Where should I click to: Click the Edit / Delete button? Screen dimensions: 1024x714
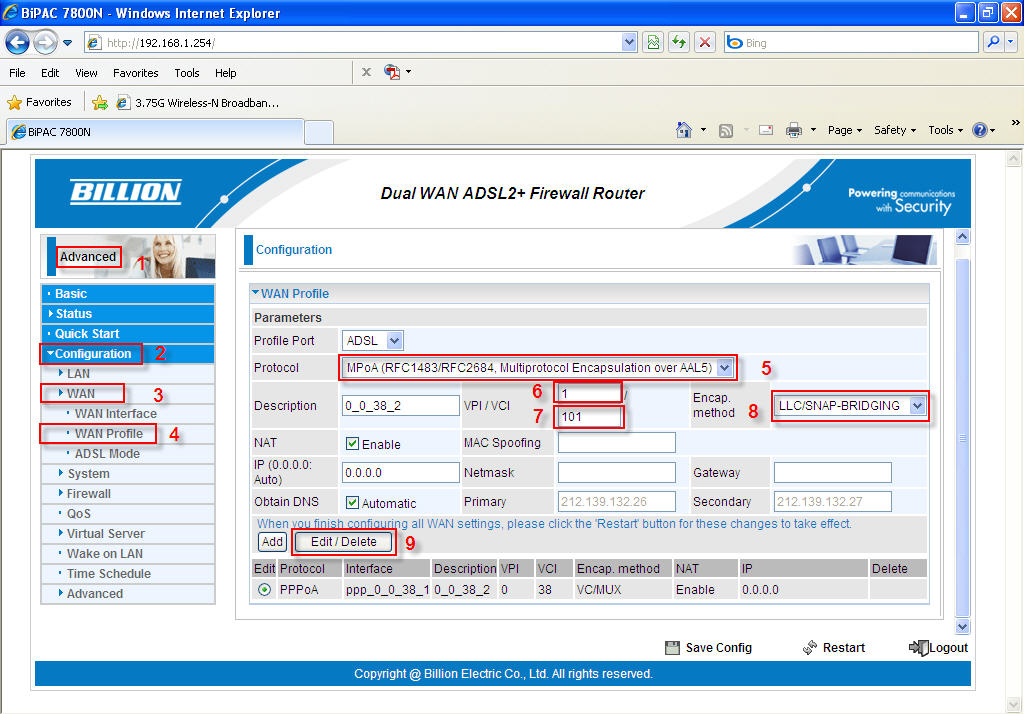click(x=344, y=542)
